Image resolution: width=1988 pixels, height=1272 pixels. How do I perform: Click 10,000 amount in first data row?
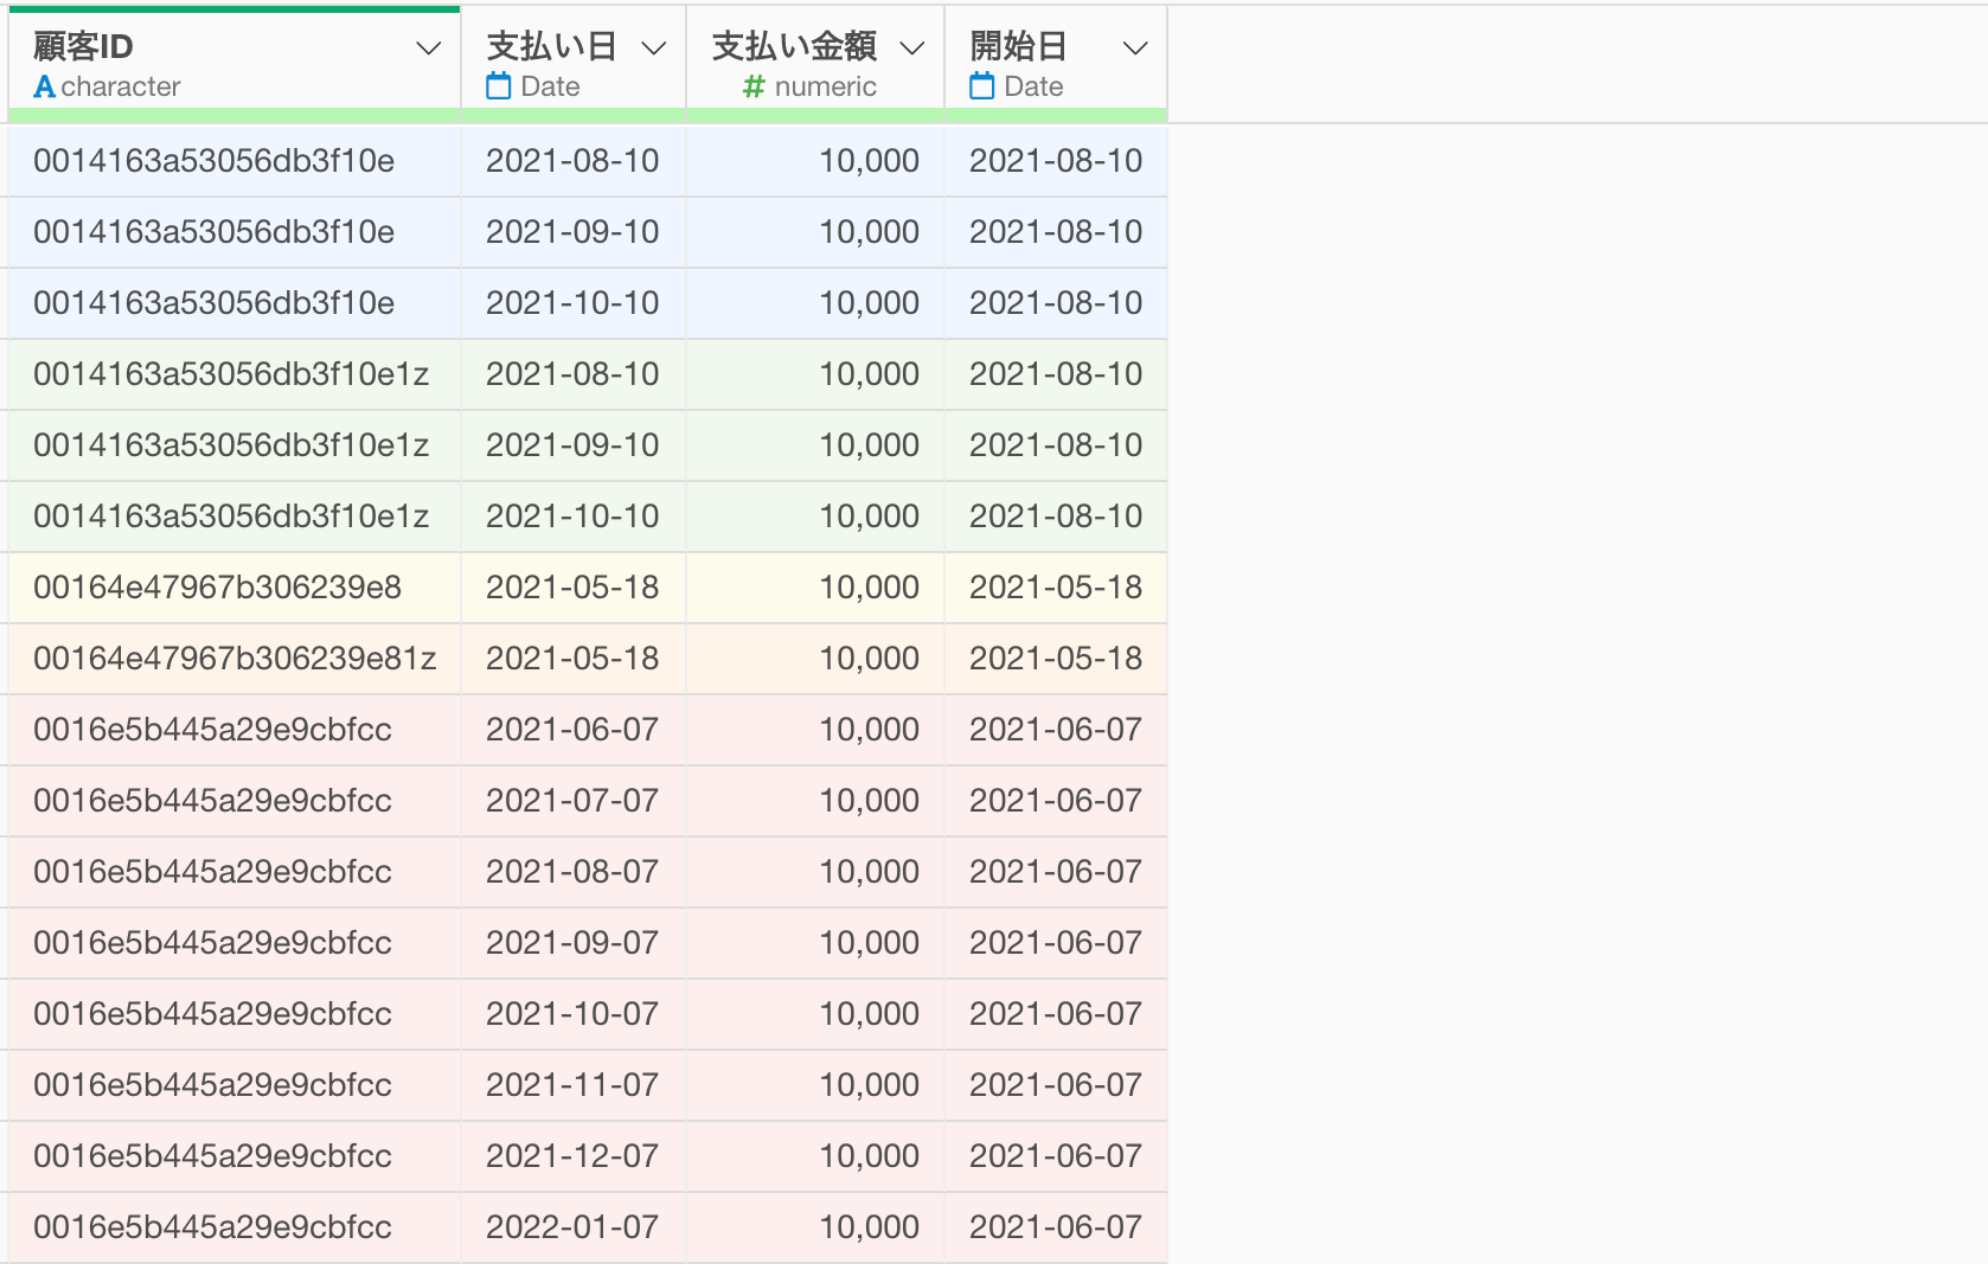(x=868, y=161)
